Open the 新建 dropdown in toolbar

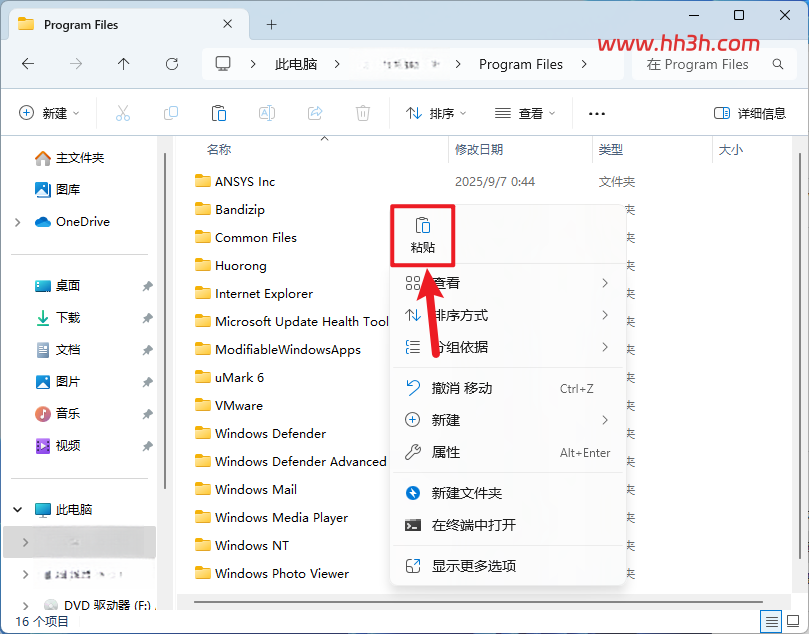pos(49,113)
